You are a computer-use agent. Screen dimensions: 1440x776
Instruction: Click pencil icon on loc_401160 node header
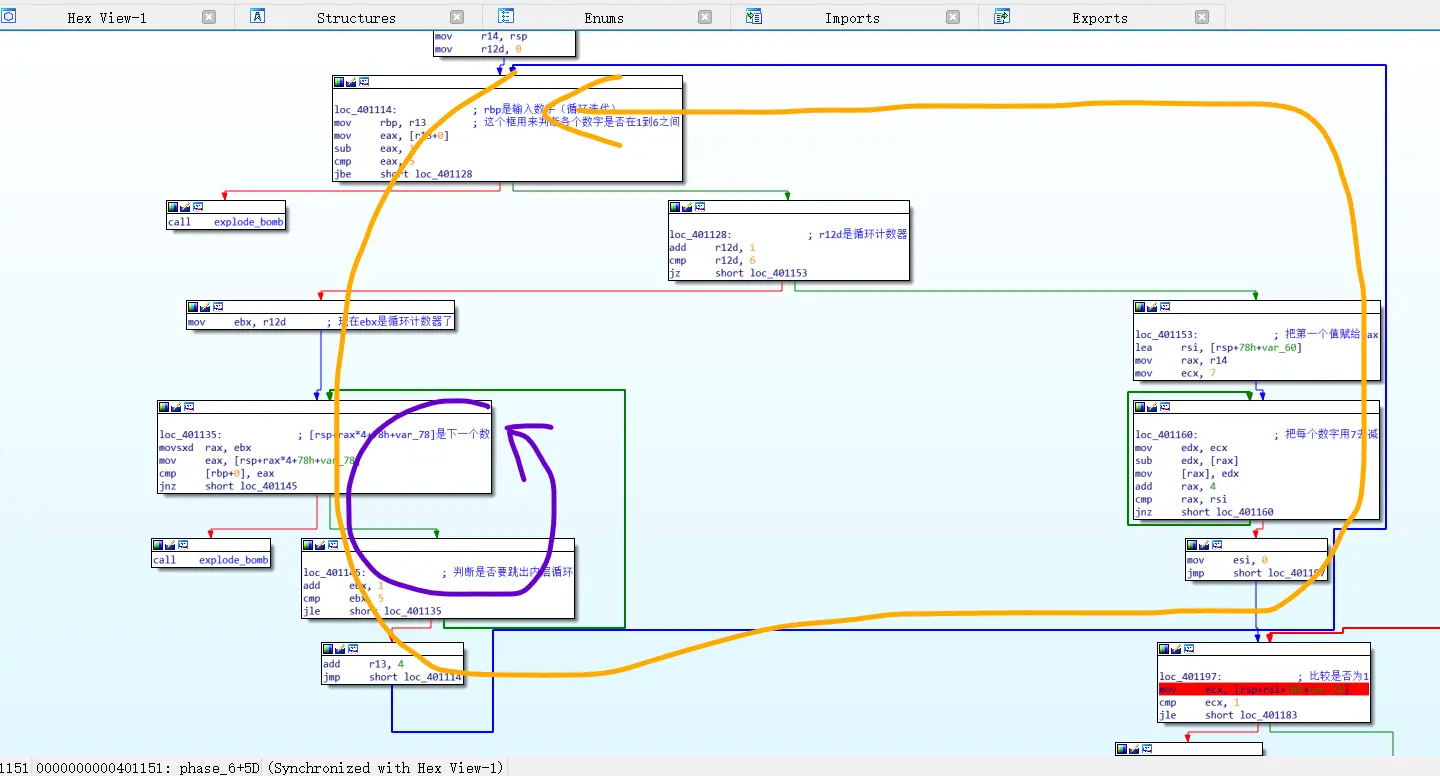click(1153, 407)
